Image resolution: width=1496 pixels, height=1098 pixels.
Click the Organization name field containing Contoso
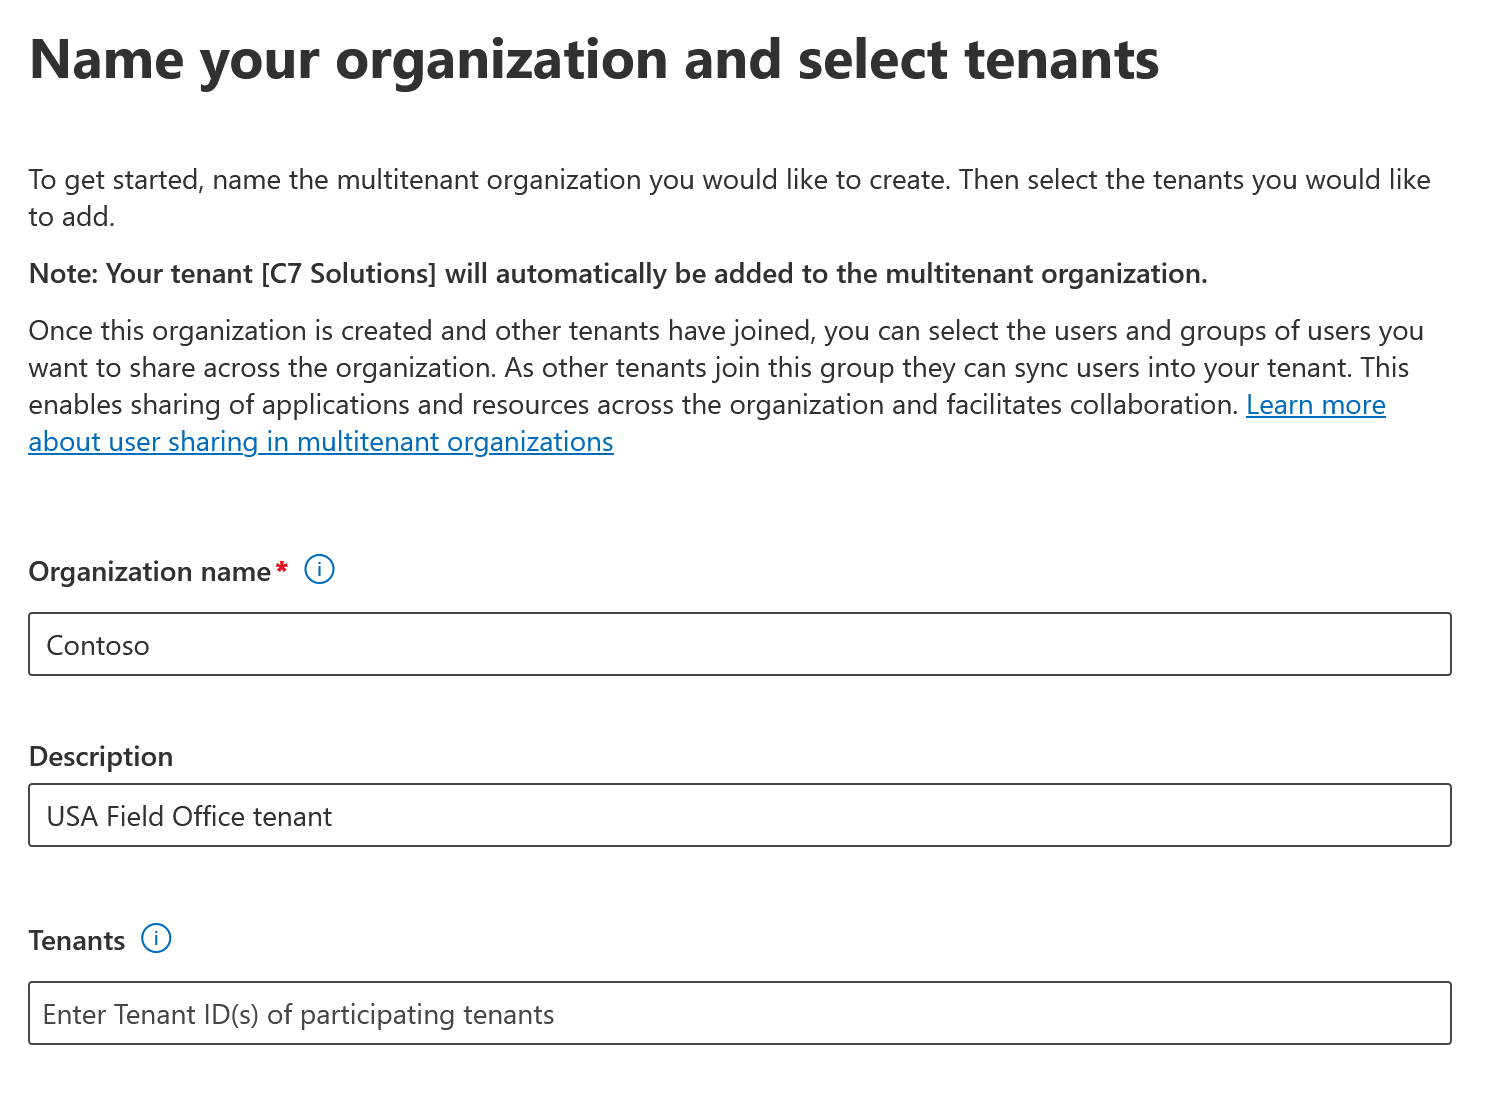pos(739,644)
